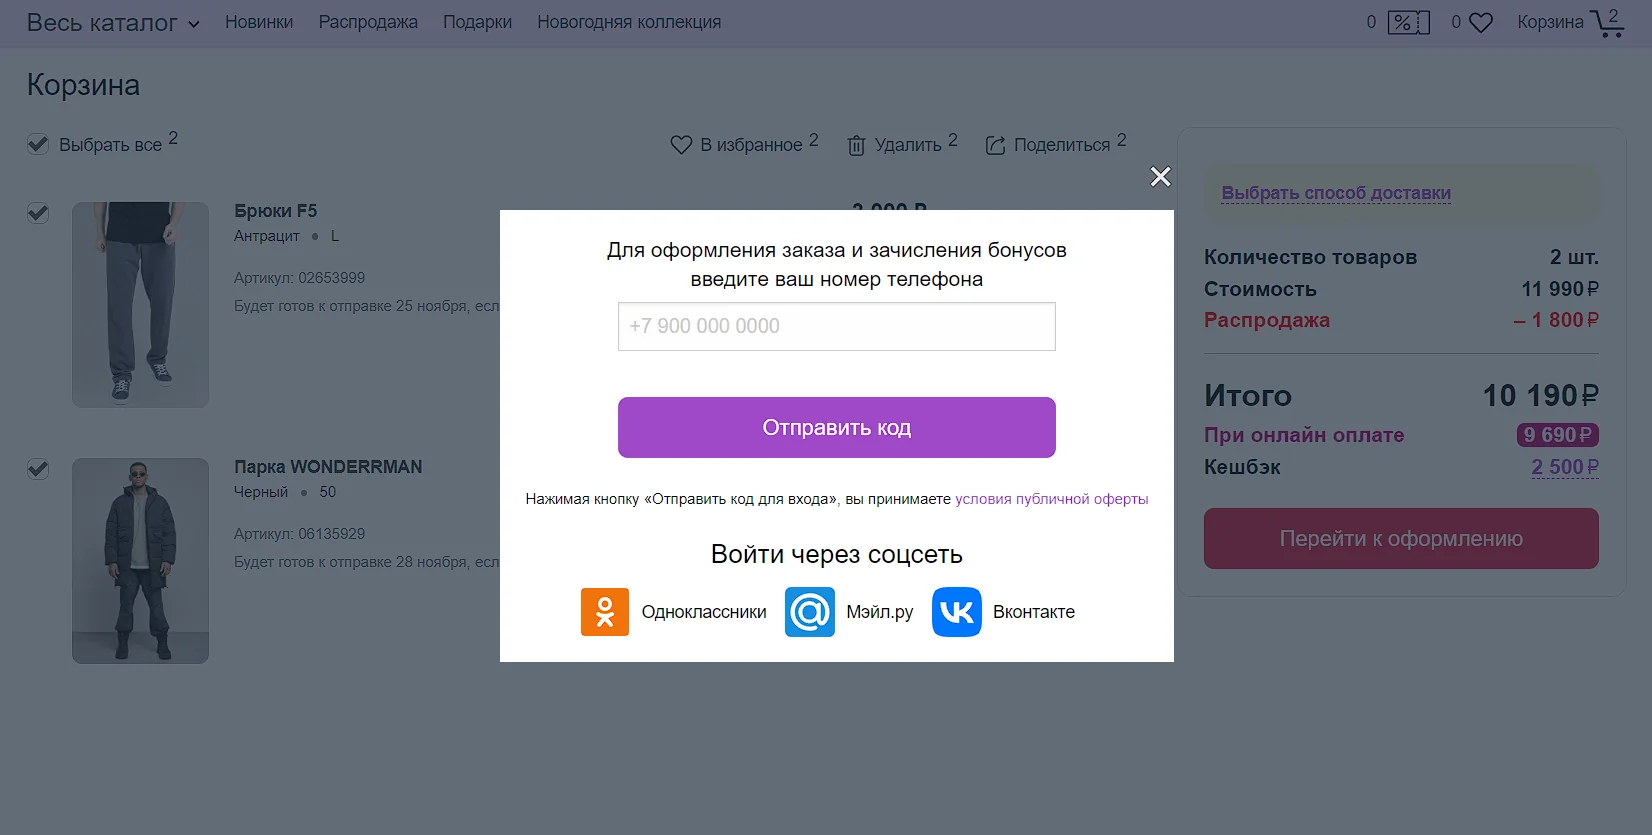This screenshot has height=835, width=1652.
Task: Open 'Выбрать способ доставки' delivery options
Action: pyautogui.click(x=1336, y=193)
